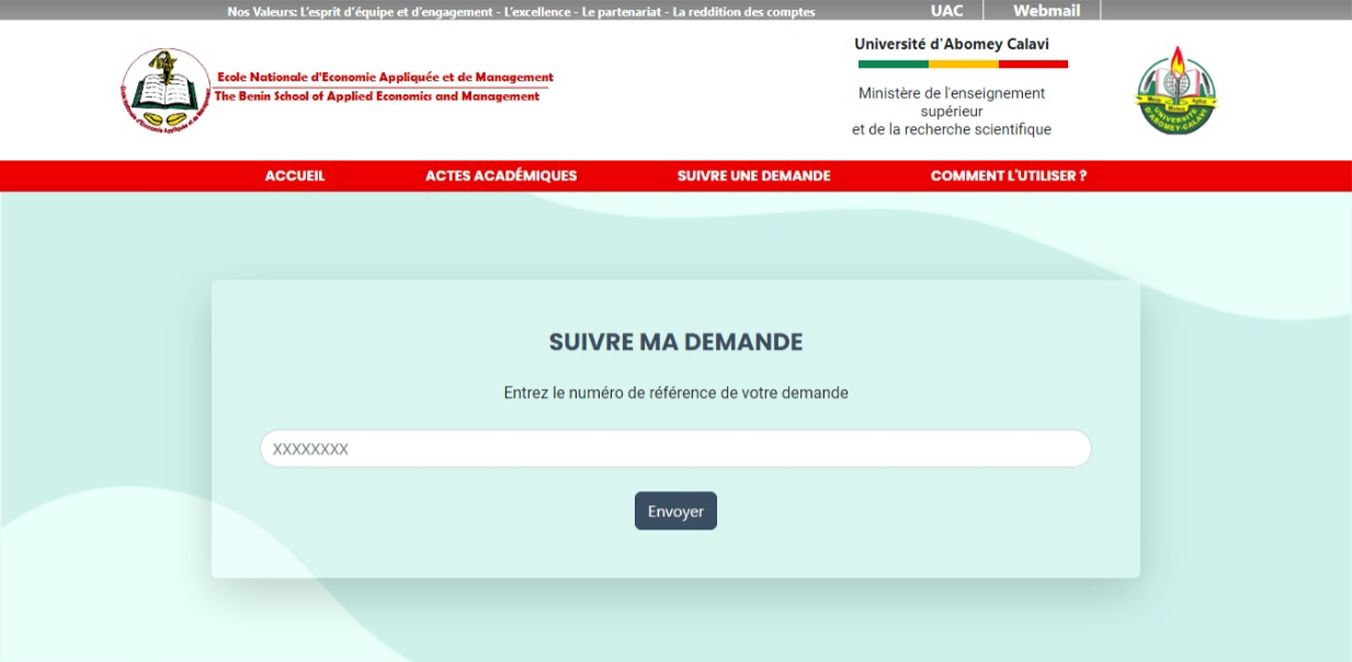Screen dimensions: 1352x662
Task: Click green segment of the flag stripe
Action: coord(893,64)
